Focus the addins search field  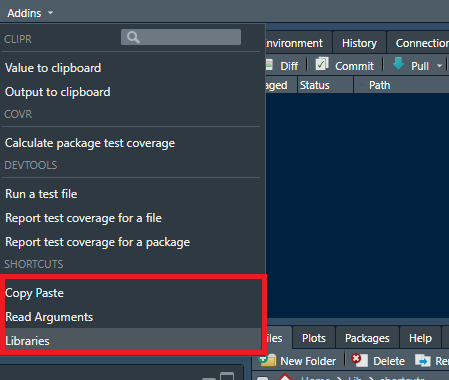coord(181,37)
